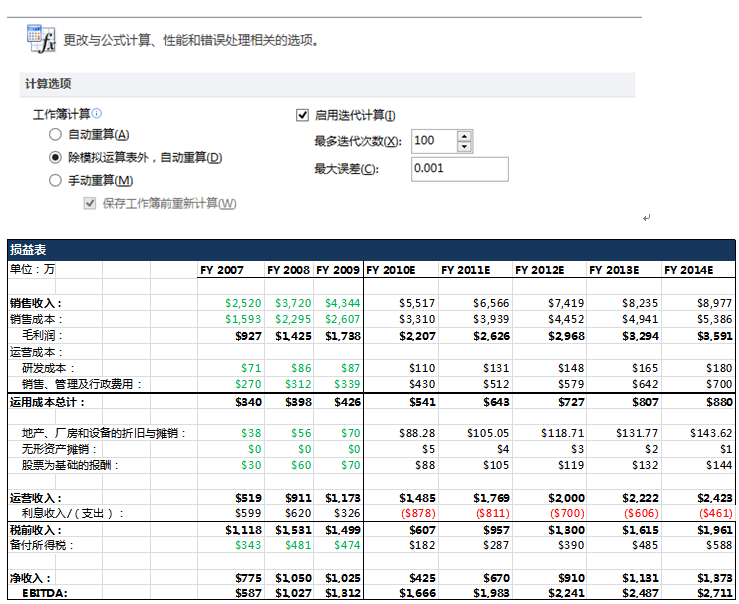This screenshot has height=604, width=739.
Task: Toggle the 启用迭代计算 checkbox
Action: pyautogui.click(x=303, y=115)
